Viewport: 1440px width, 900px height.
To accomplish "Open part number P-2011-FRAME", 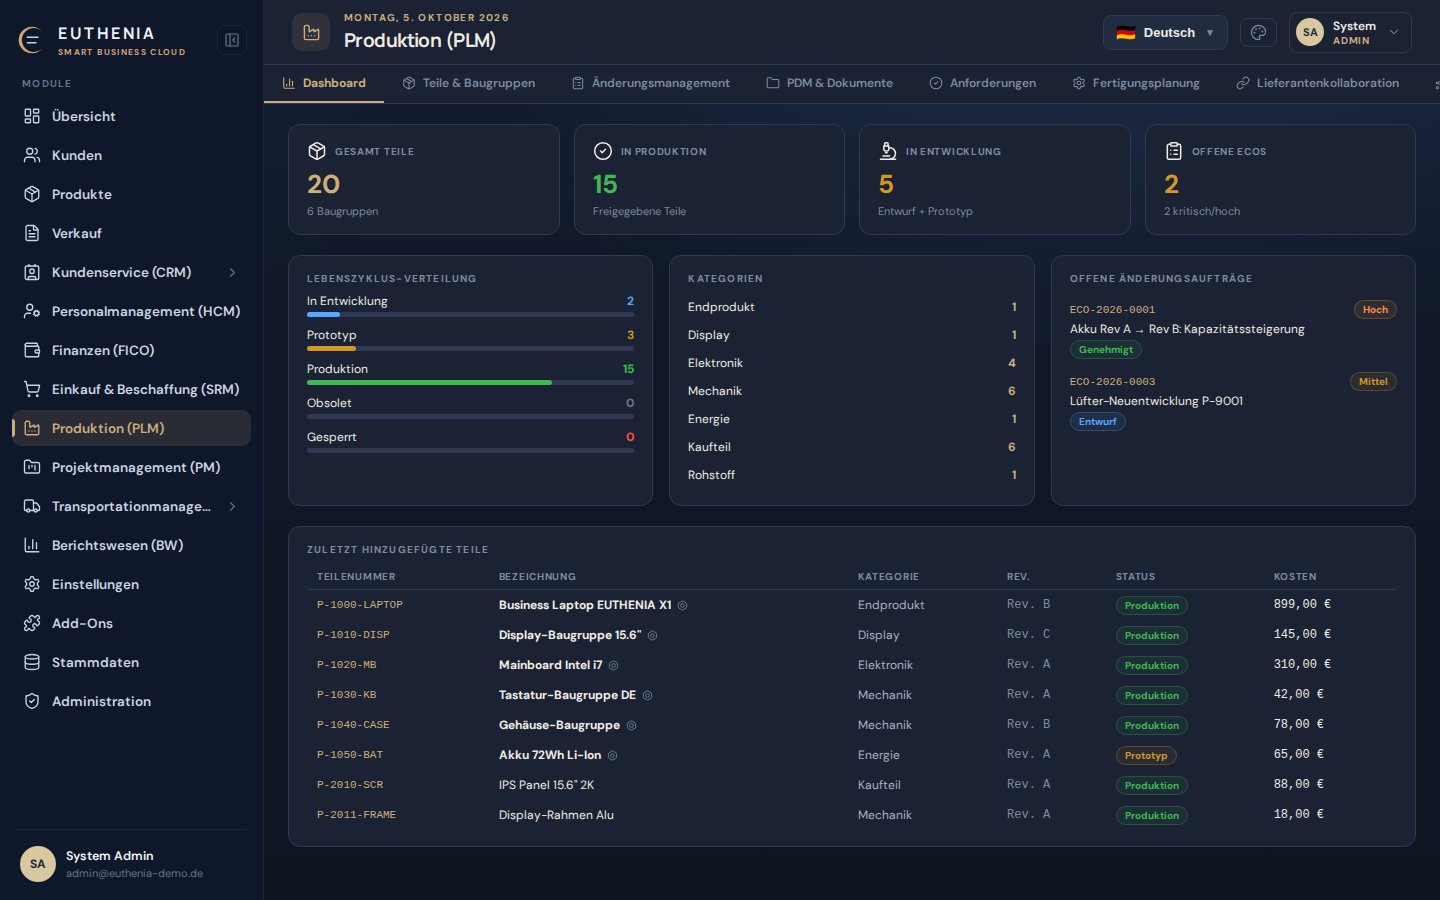I will coord(356,815).
